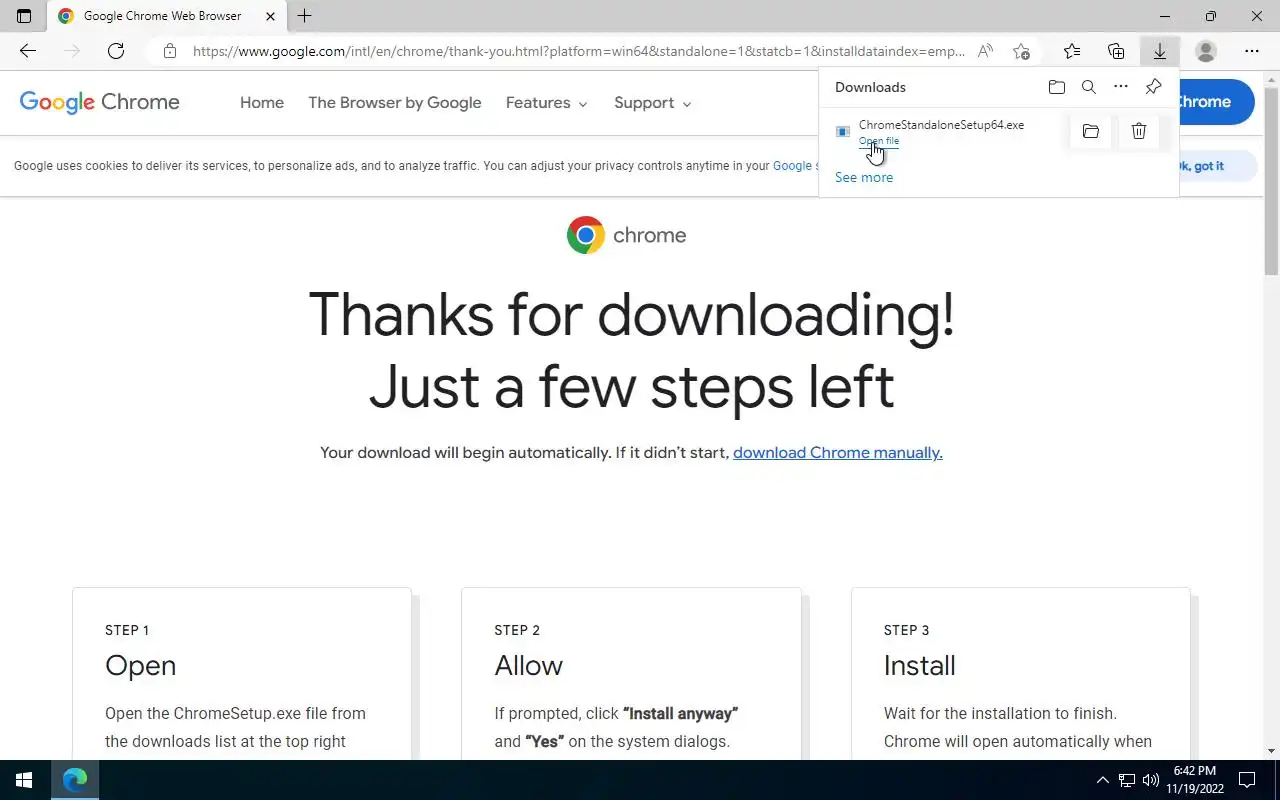
Task: Click the Google Chrome logo
Action: [100, 102]
